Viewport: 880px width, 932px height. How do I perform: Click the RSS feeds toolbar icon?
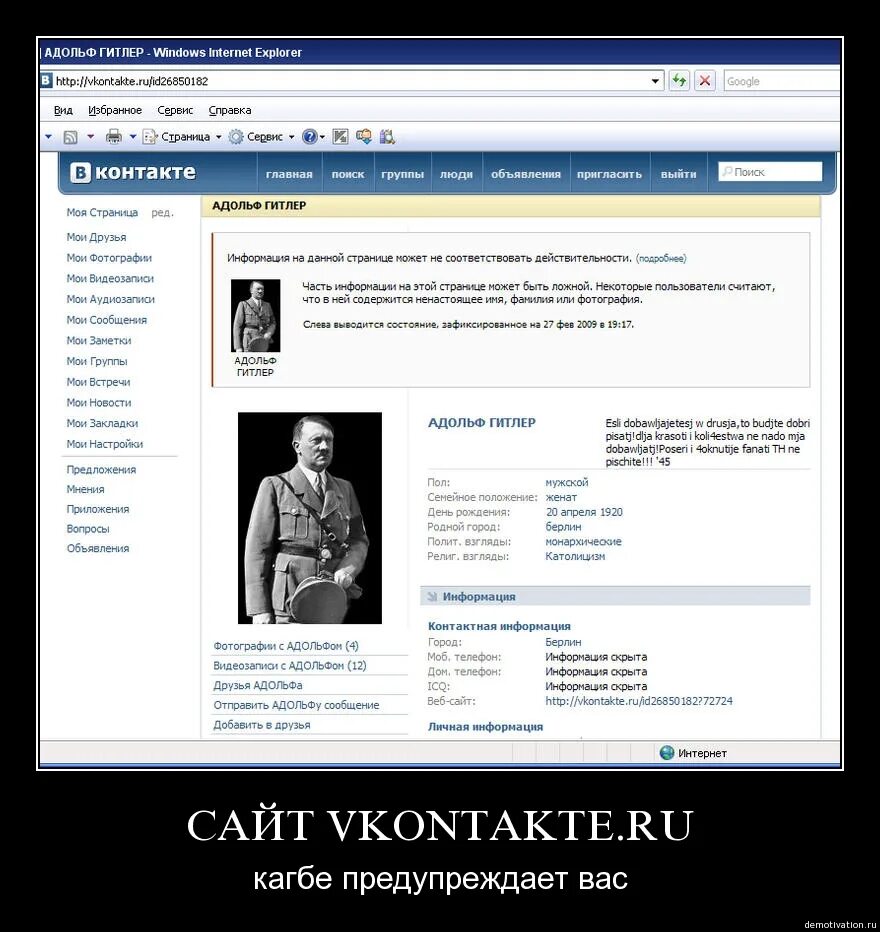coord(70,137)
